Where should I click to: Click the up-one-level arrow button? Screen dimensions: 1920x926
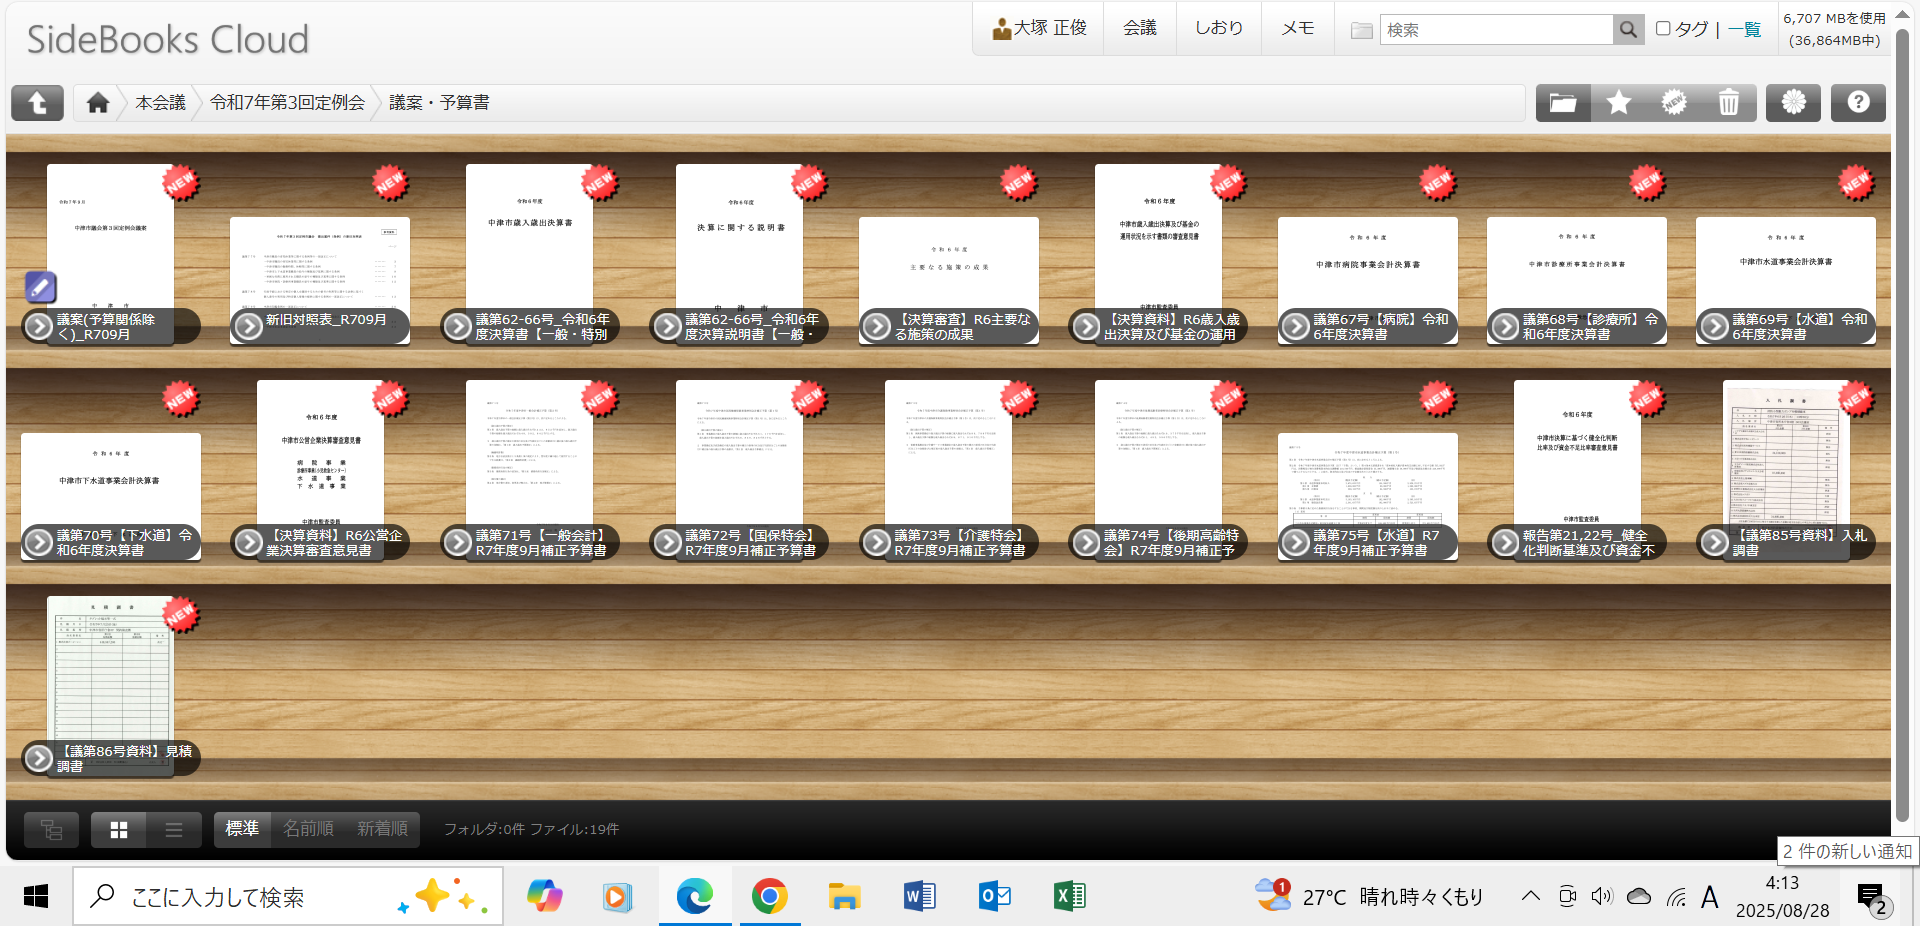click(x=37, y=103)
